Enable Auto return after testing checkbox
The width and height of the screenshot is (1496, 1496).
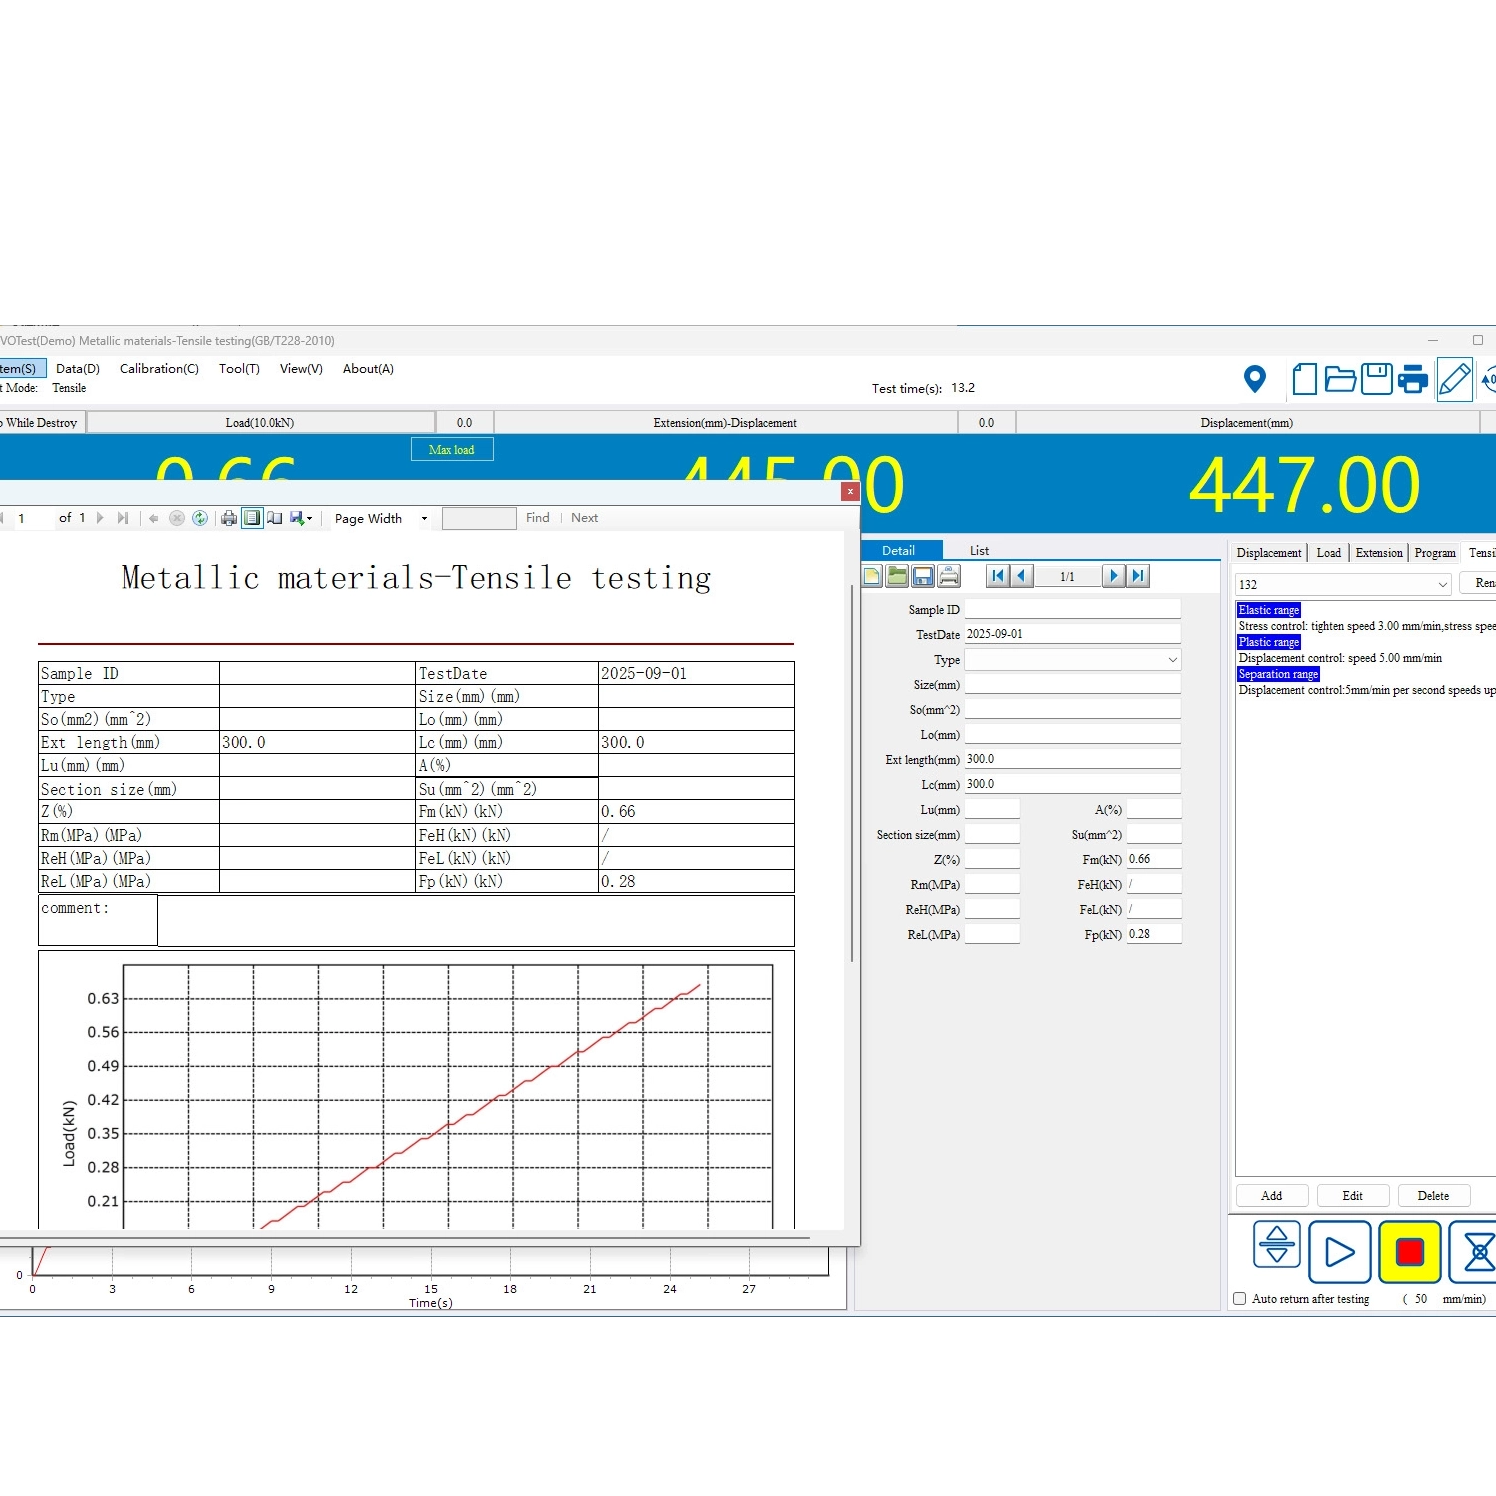(1240, 1298)
